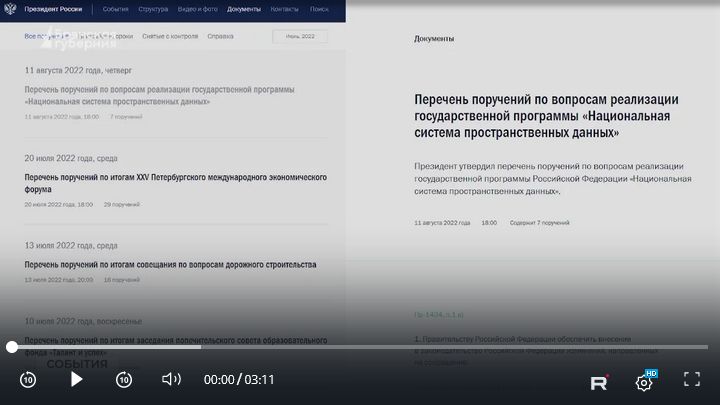Click the Rutube logo icon
This screenshot has width=720, height=405.
(x=599, y=381)
